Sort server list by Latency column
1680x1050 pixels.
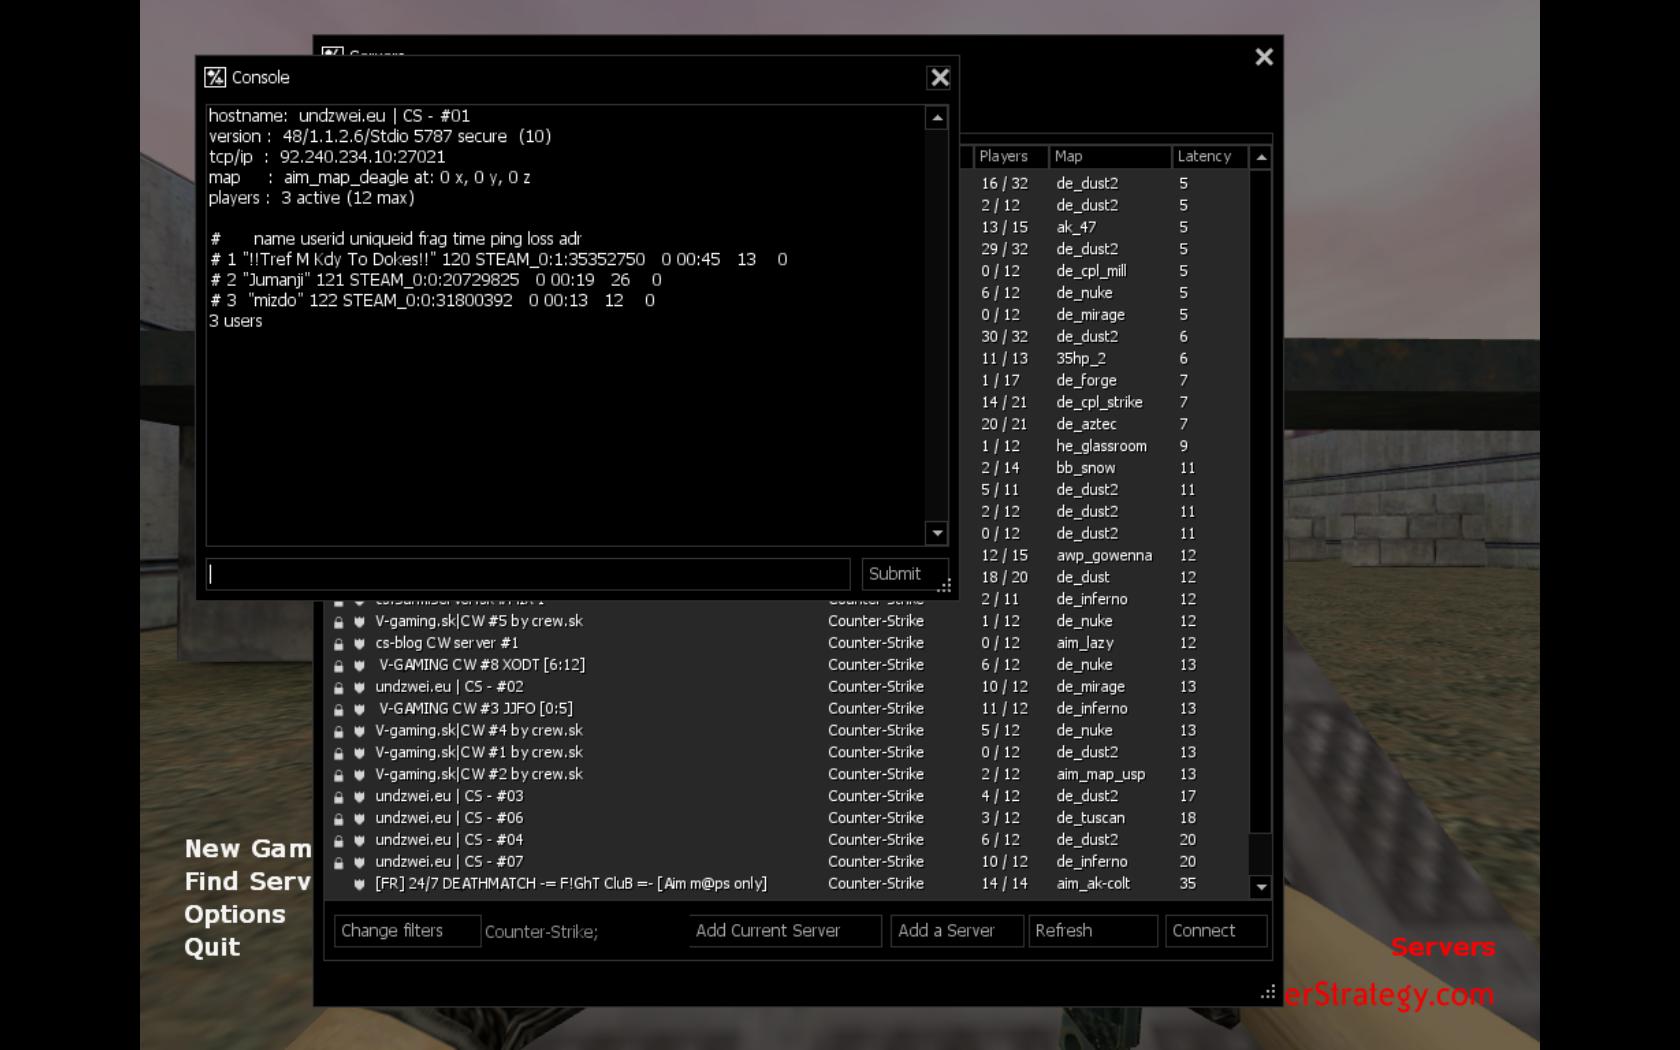1209,157
